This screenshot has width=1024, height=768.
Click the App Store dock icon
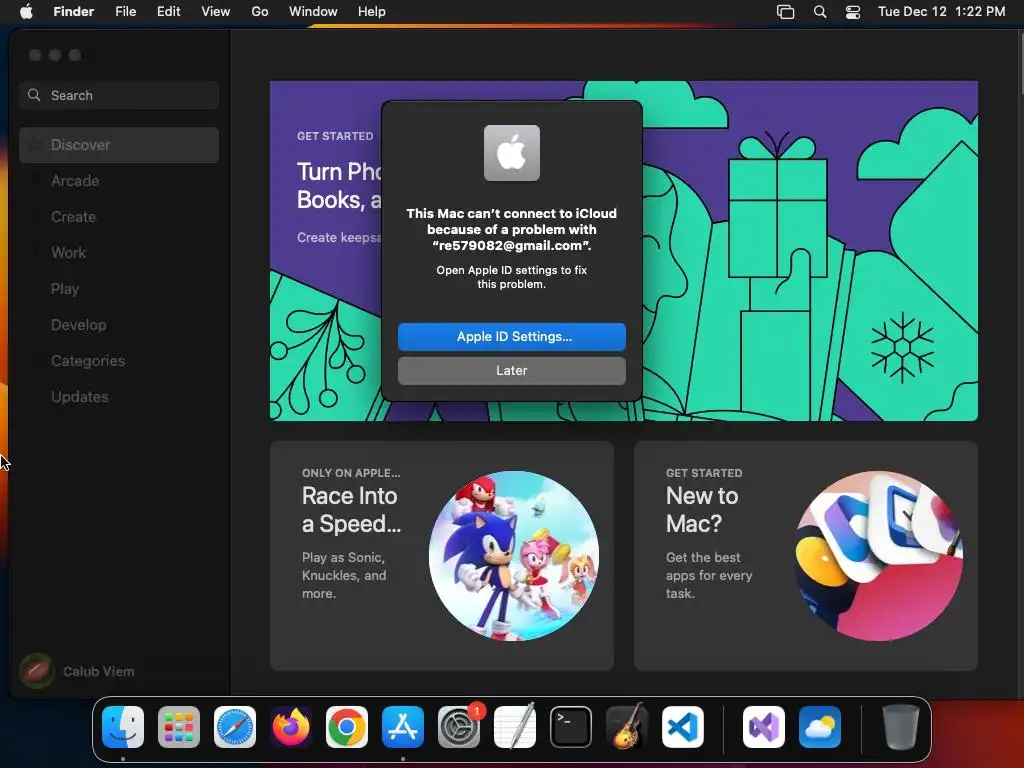pos(403,727)
